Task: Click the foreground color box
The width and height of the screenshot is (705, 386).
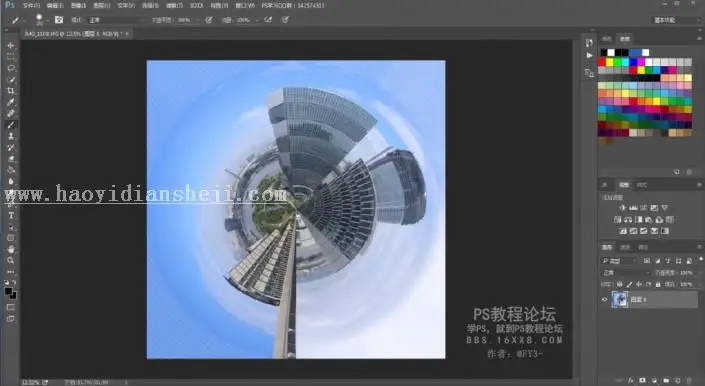Action: click(x=9, y=291)
